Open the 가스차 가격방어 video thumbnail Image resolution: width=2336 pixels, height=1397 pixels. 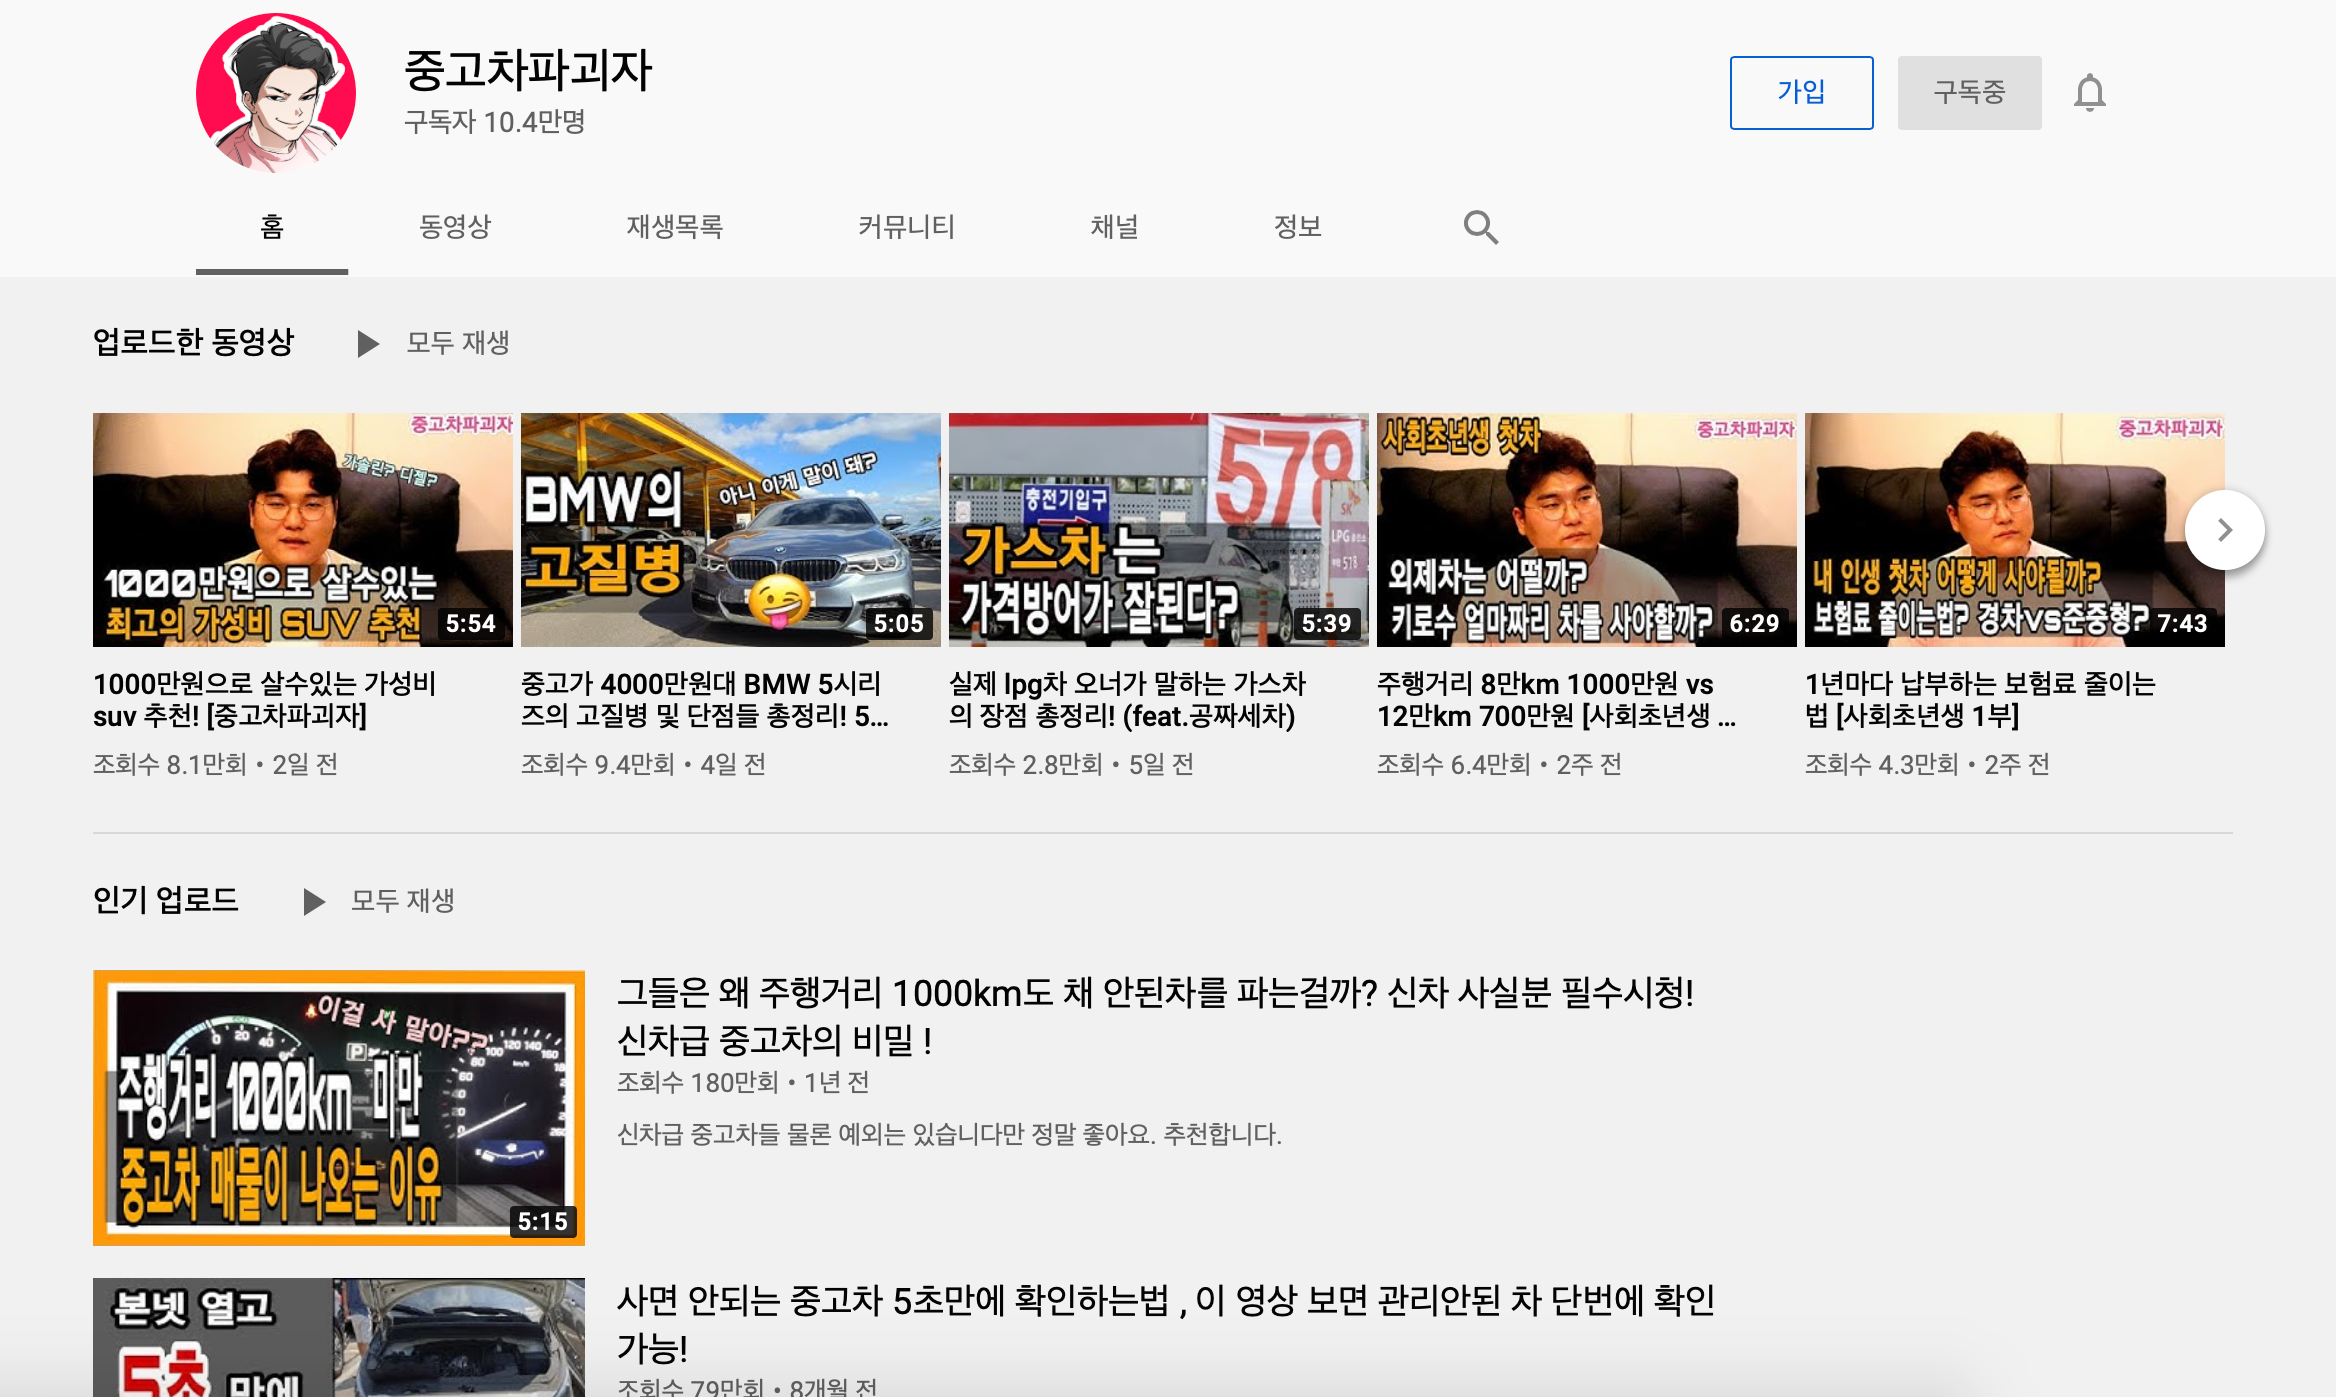pyautogui.click(x=1158, y=530)
